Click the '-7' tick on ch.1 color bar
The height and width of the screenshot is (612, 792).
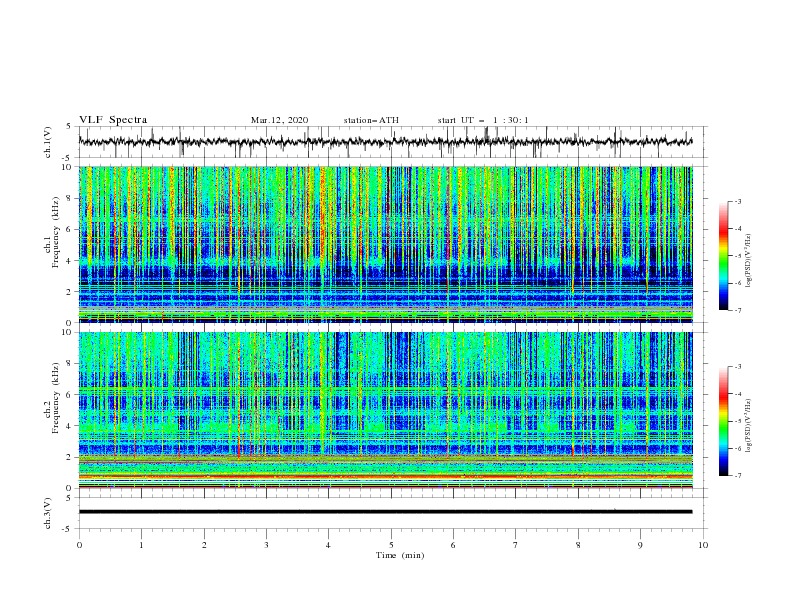tap(737, 310)
